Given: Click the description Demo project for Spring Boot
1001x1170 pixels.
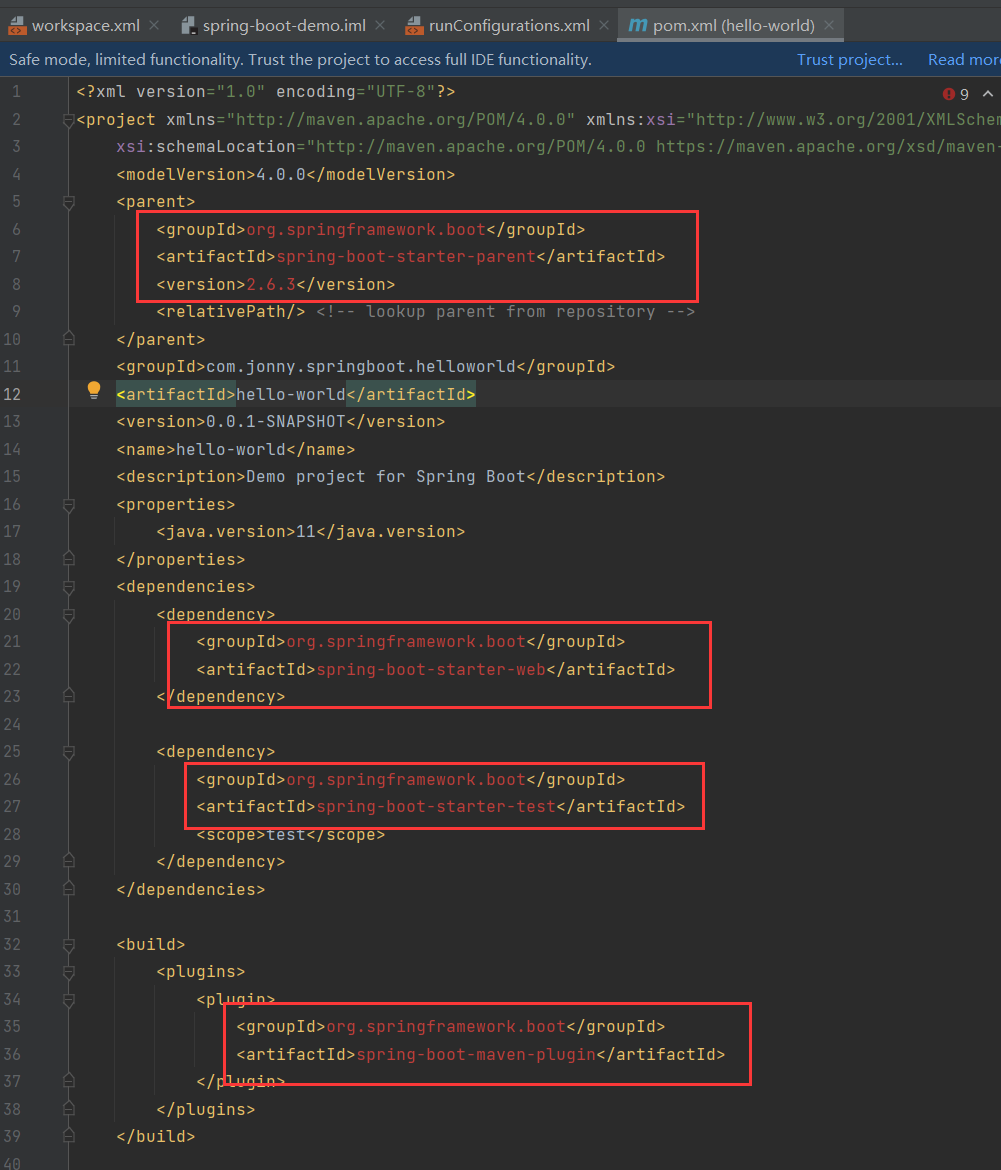Looking at the screenshot, I should [386, 477].
